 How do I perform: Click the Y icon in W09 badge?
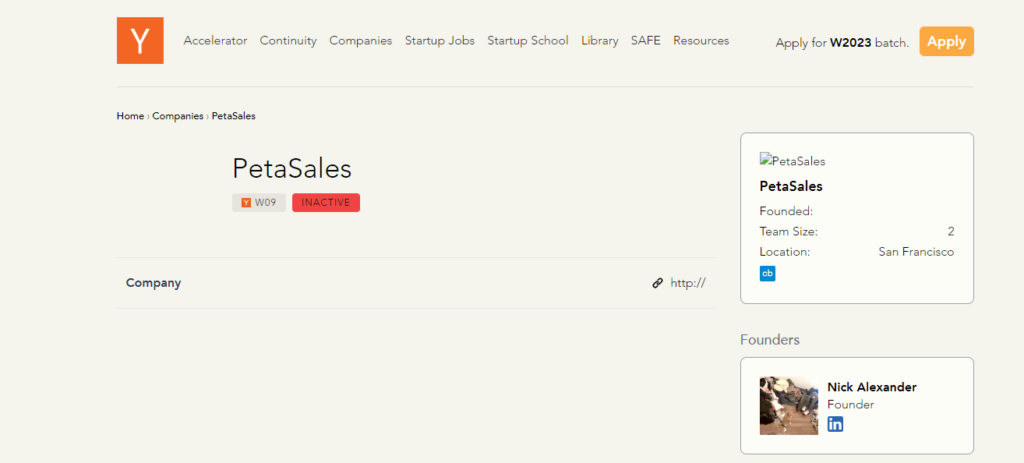[246, 203]
